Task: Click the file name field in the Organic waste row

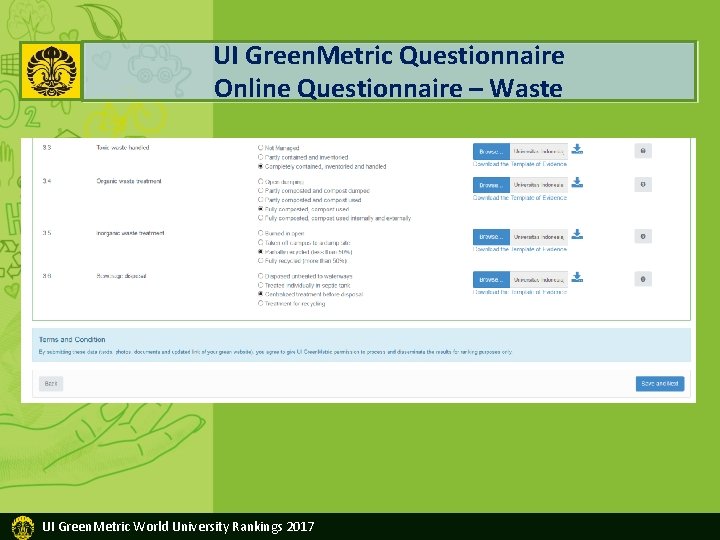Action: (x=539, y=185)
